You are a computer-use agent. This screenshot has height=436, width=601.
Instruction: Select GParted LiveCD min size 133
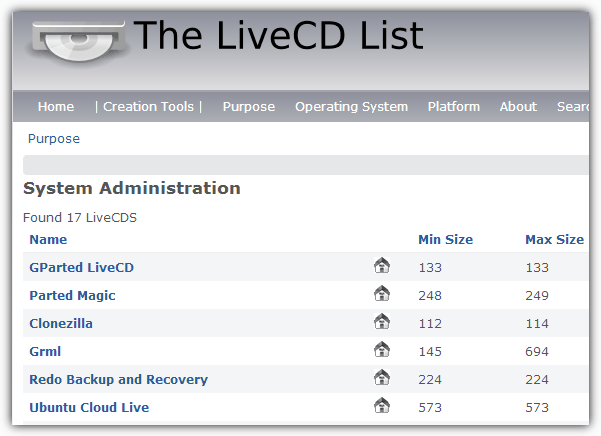click(430, 267)
